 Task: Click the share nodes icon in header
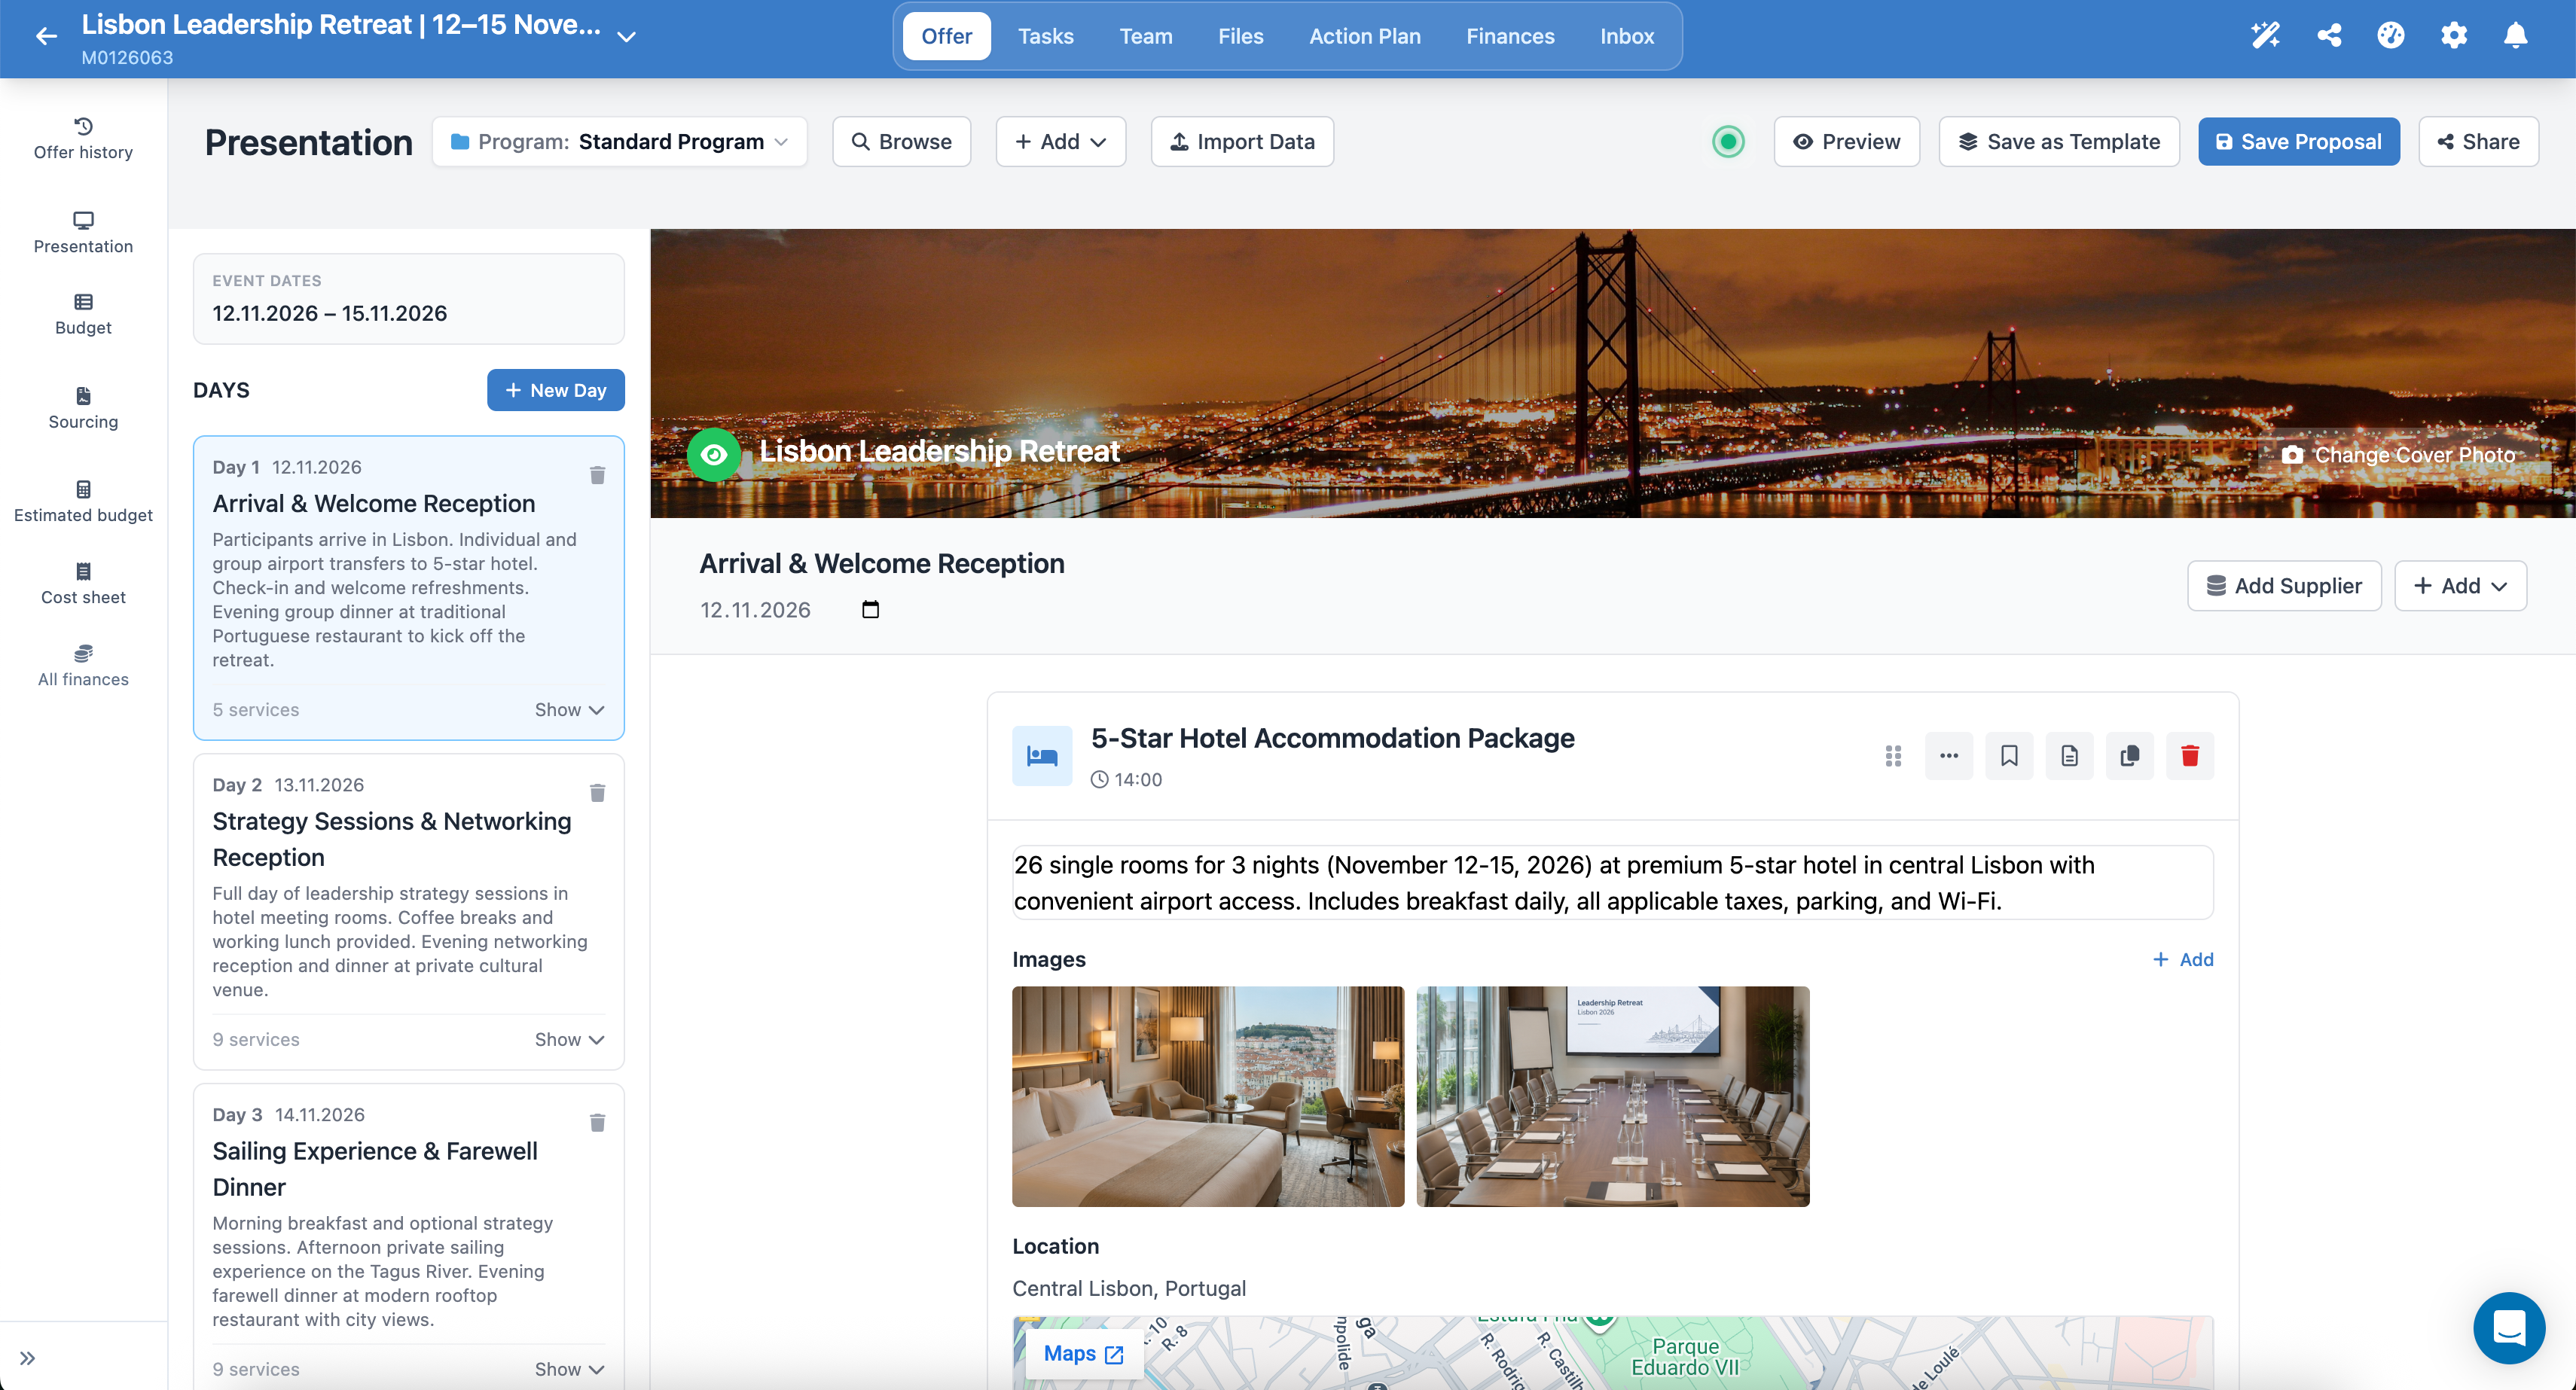coord(2329,36)
